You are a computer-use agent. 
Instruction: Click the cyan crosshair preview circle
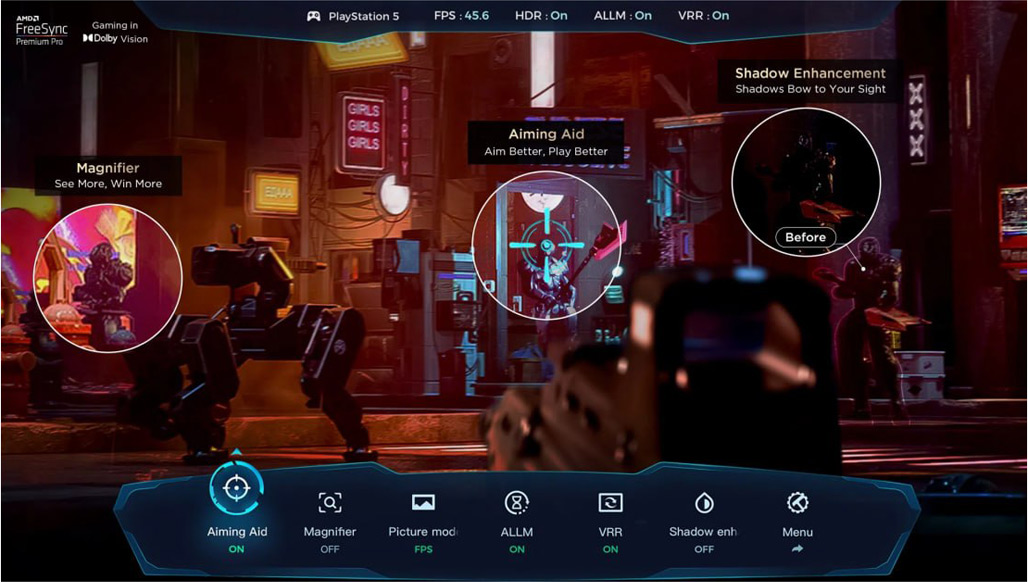(547, 246)
